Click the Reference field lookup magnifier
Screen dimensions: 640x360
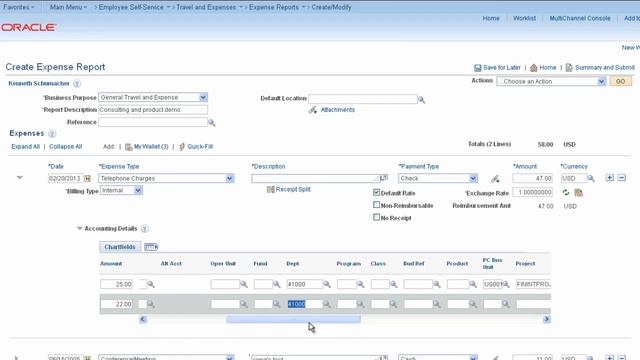pyautogui.click(x=211, y=122)
